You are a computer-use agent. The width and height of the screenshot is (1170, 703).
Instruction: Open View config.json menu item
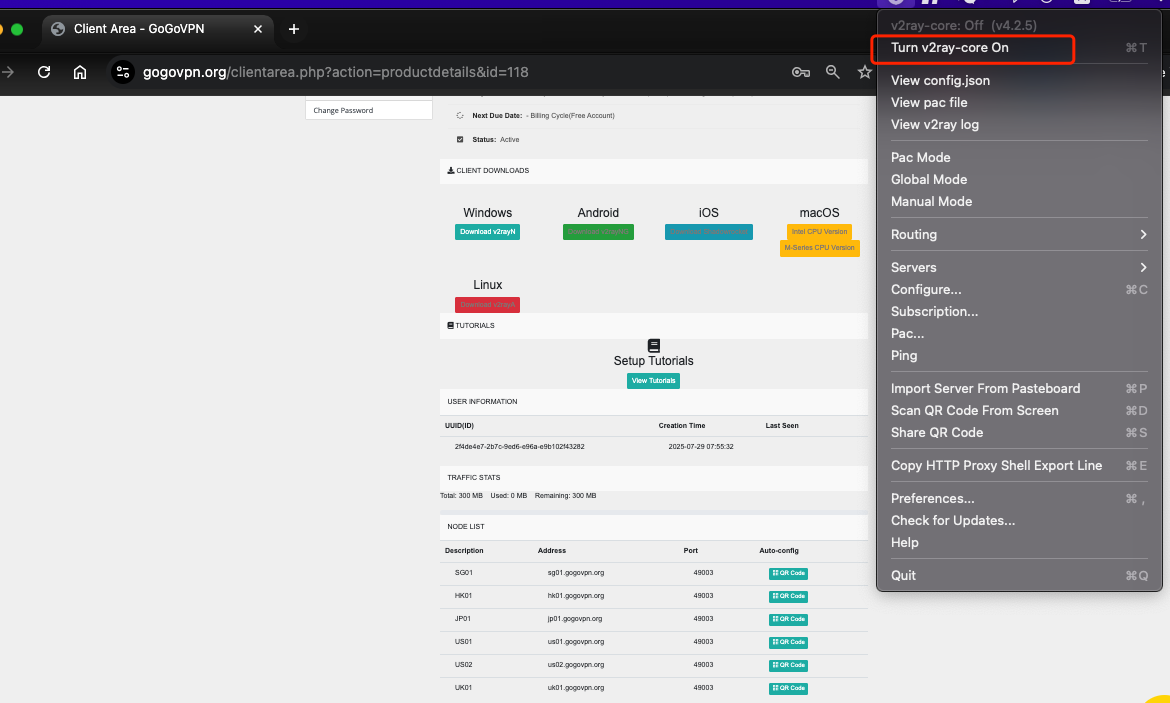(1019, 80)
